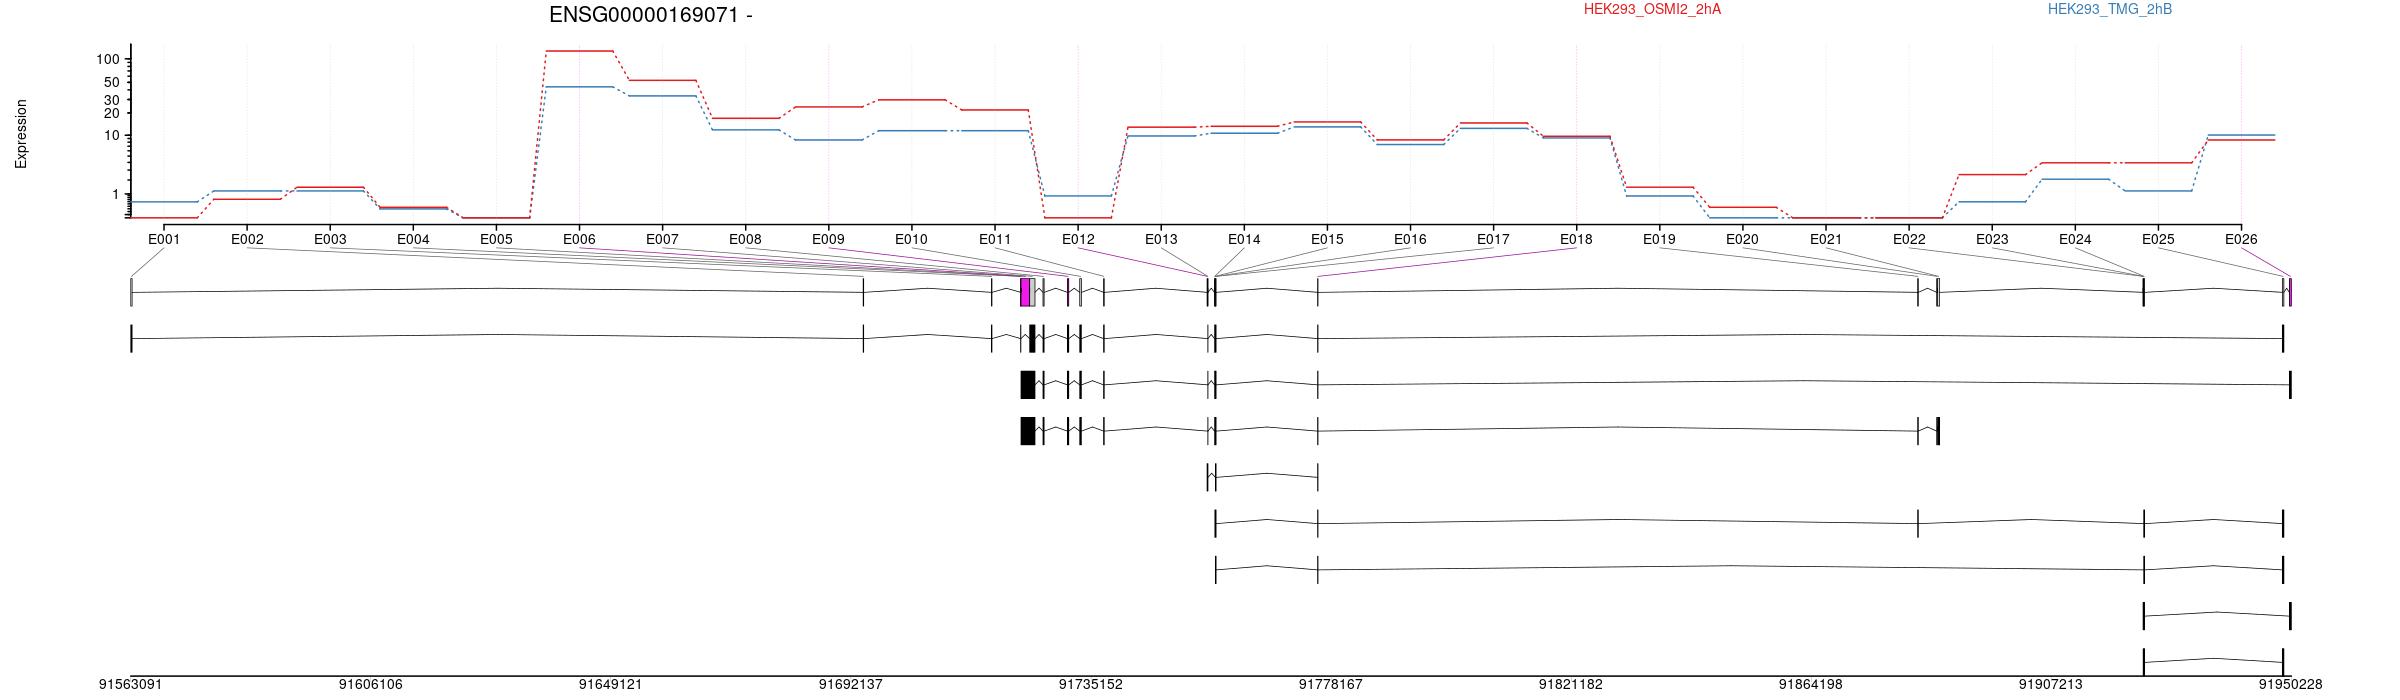
Task: Click y-axis tick value 50
Action: tap(112, 83)
